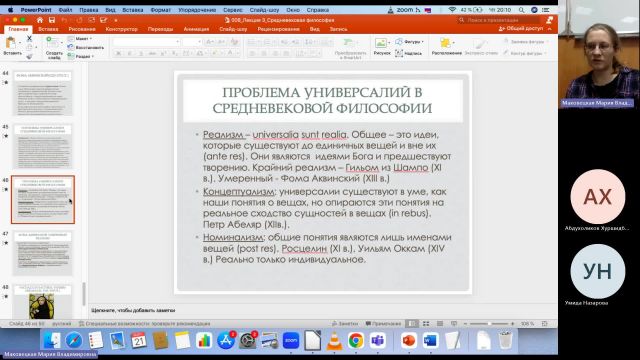
Task: Insert picture via Рисунок icon
Action: pos(381,46)
